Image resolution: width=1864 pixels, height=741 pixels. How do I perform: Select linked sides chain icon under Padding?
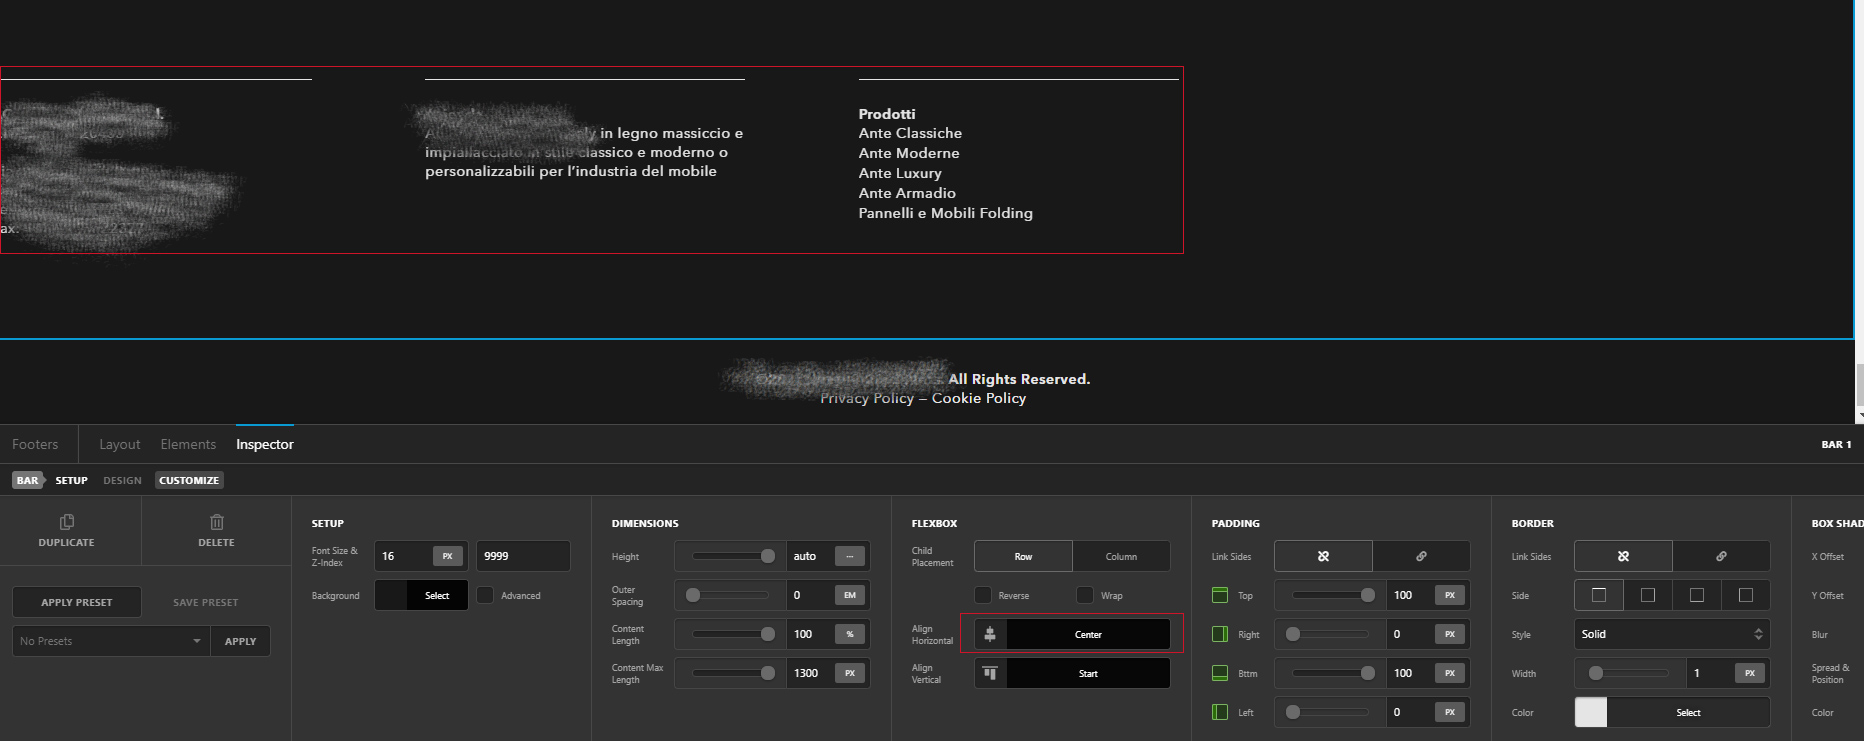pos(1421,556)
